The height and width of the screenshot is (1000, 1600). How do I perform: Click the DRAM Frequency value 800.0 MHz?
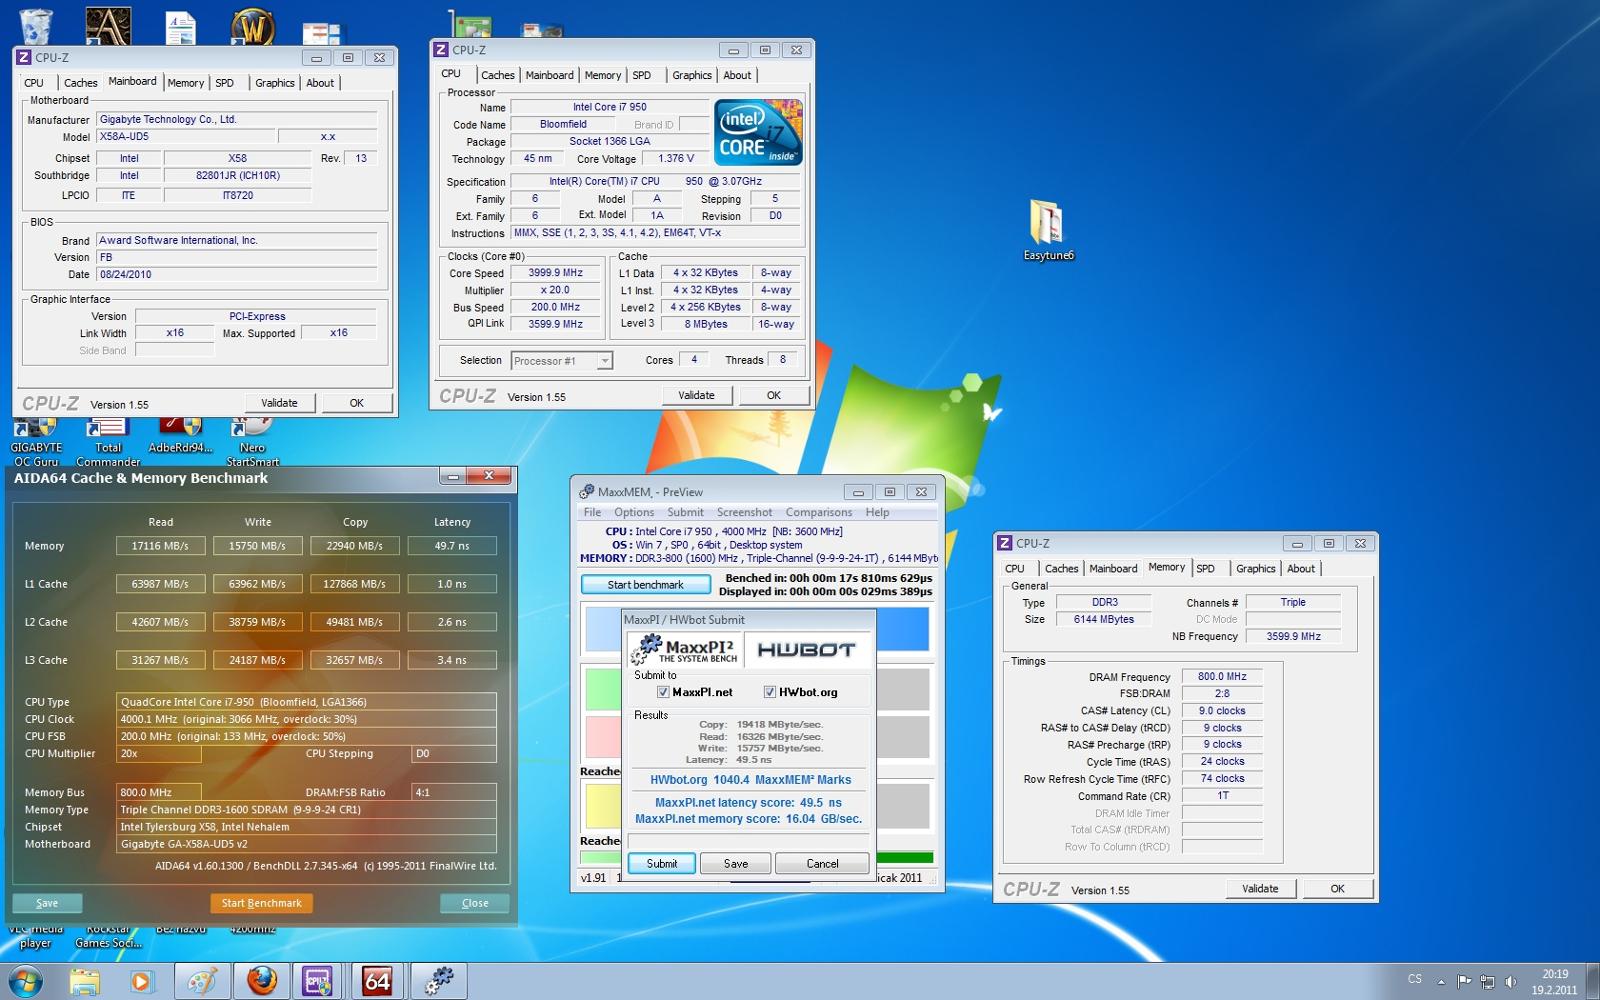(x=1222, y=677)
